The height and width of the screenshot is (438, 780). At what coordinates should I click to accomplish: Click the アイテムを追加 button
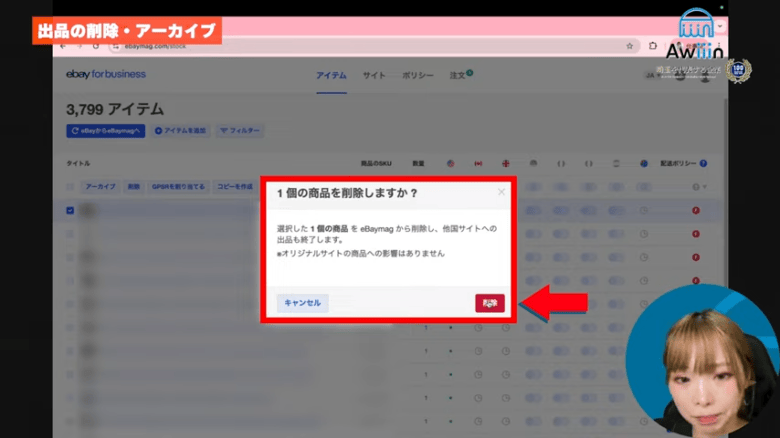[180, 131]
